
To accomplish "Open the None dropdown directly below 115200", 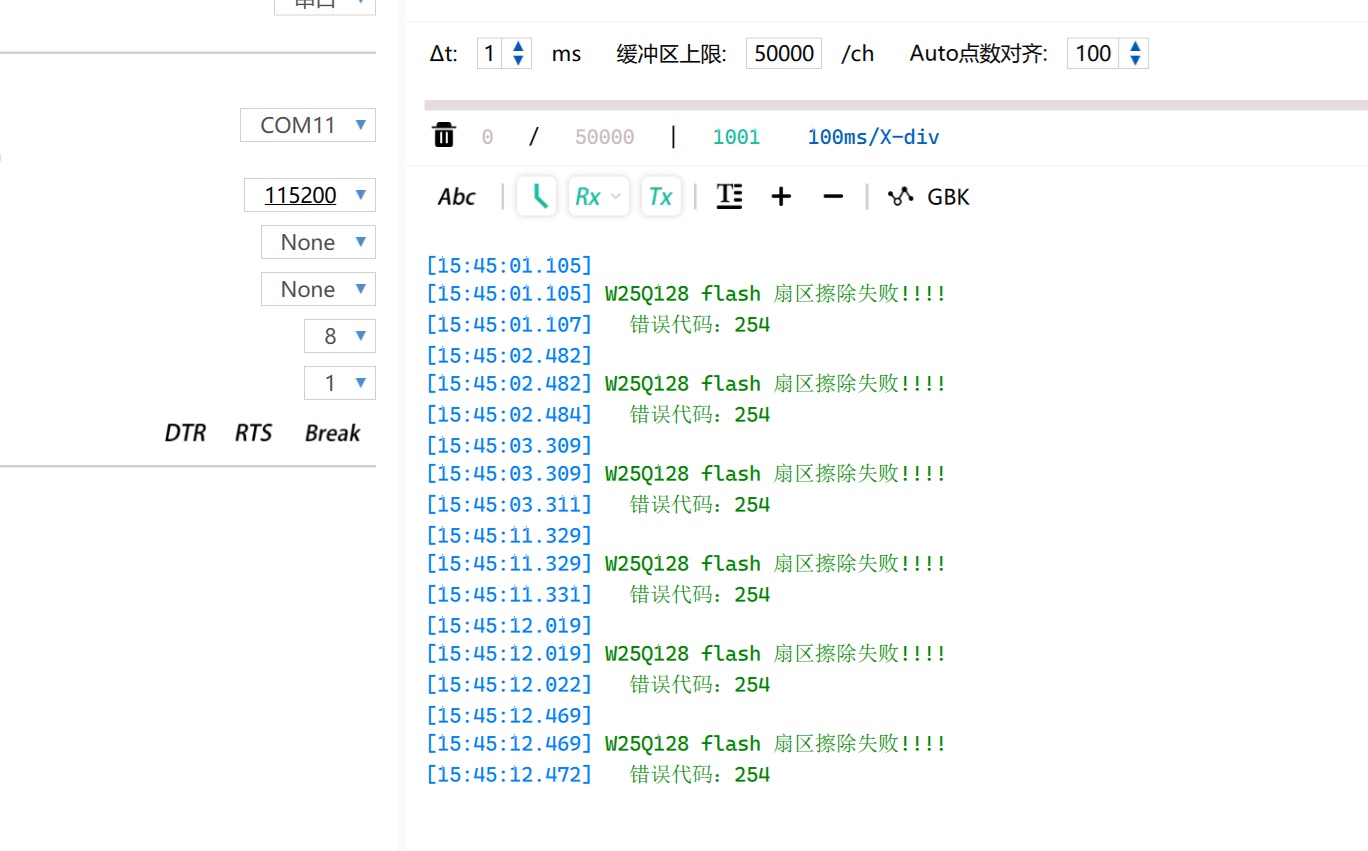I will [x=318, y=242].
